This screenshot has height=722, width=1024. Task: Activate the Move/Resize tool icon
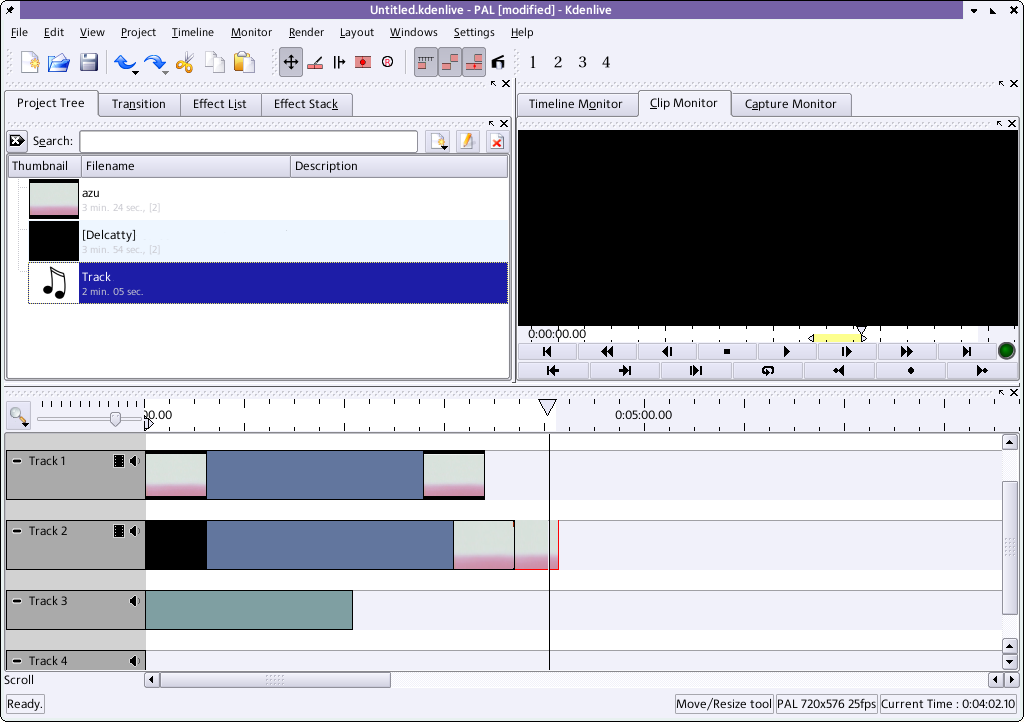tap(291, 62)
